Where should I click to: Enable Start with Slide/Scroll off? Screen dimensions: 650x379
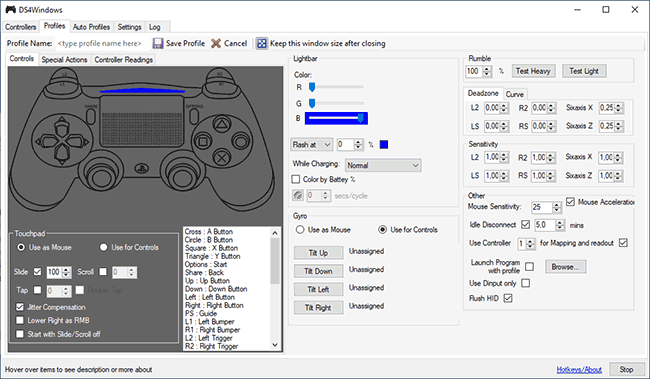pyautogui.click(x=19, y=334)
